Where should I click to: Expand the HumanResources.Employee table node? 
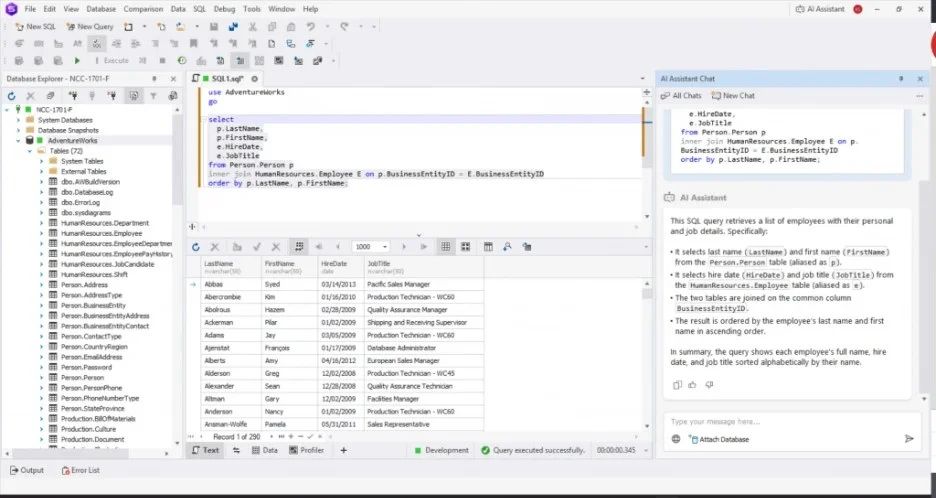click(x=41, y=233)
